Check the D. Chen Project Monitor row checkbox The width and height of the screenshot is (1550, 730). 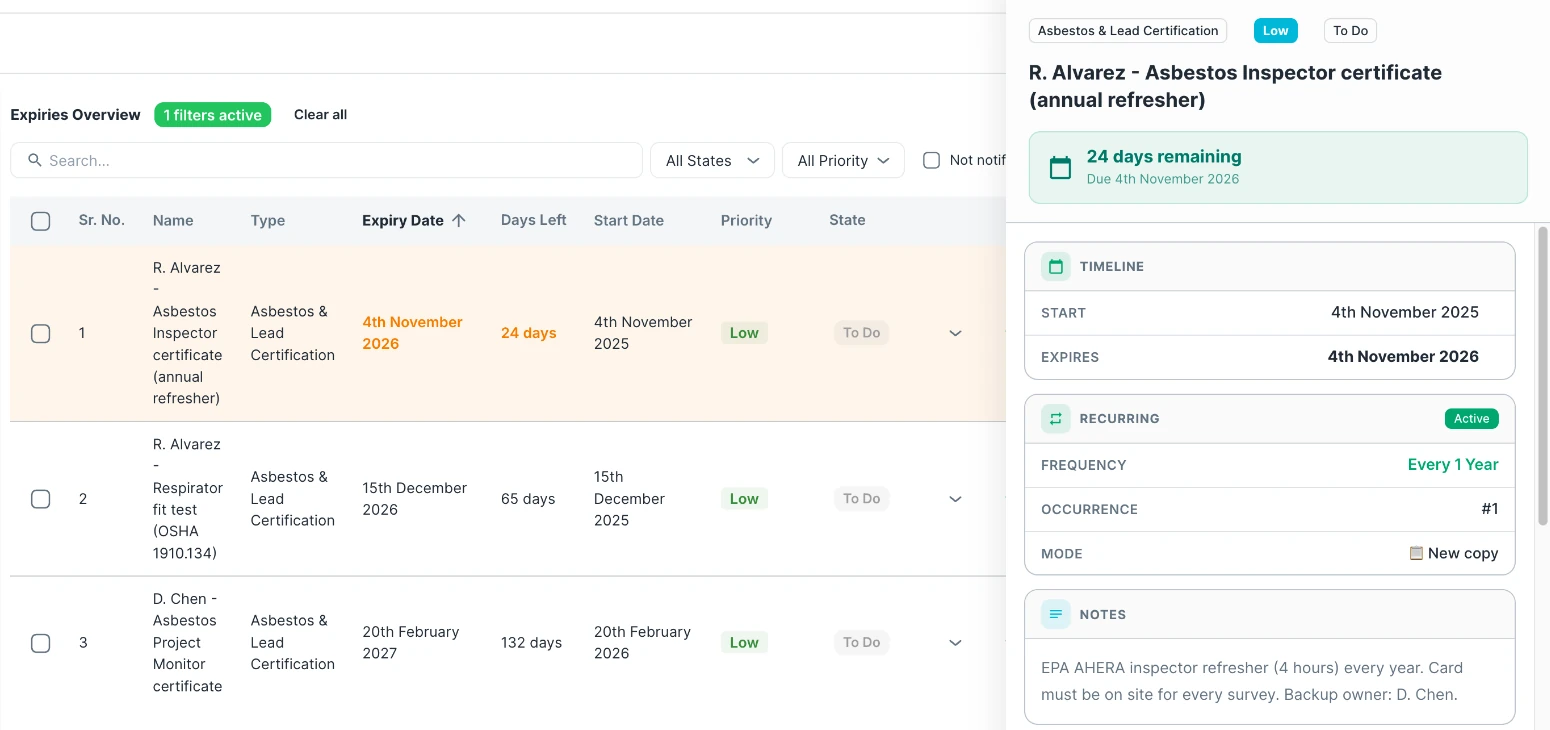[x=41, y=643]
